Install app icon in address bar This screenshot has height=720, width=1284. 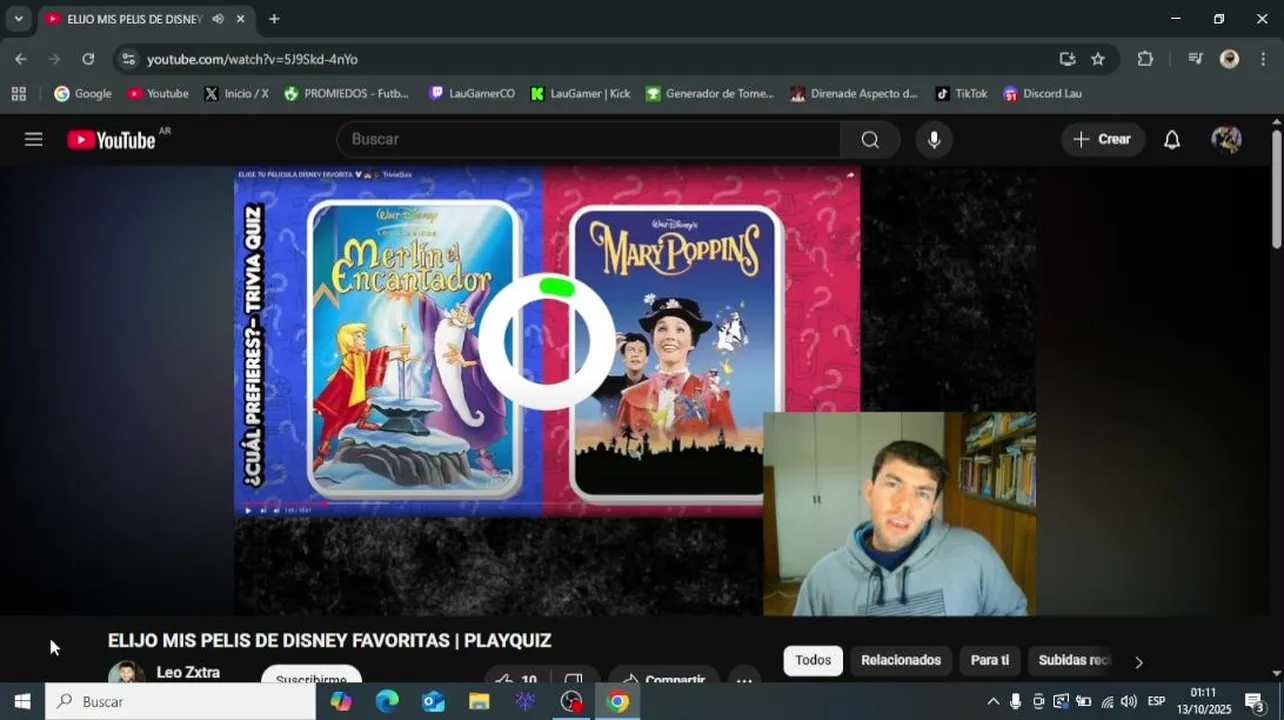pyautogui.click(x=1067, y=59)
